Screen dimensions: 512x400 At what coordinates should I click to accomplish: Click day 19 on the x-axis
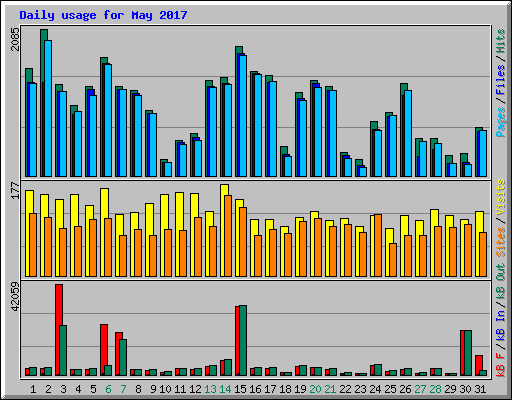click(300, 389)
